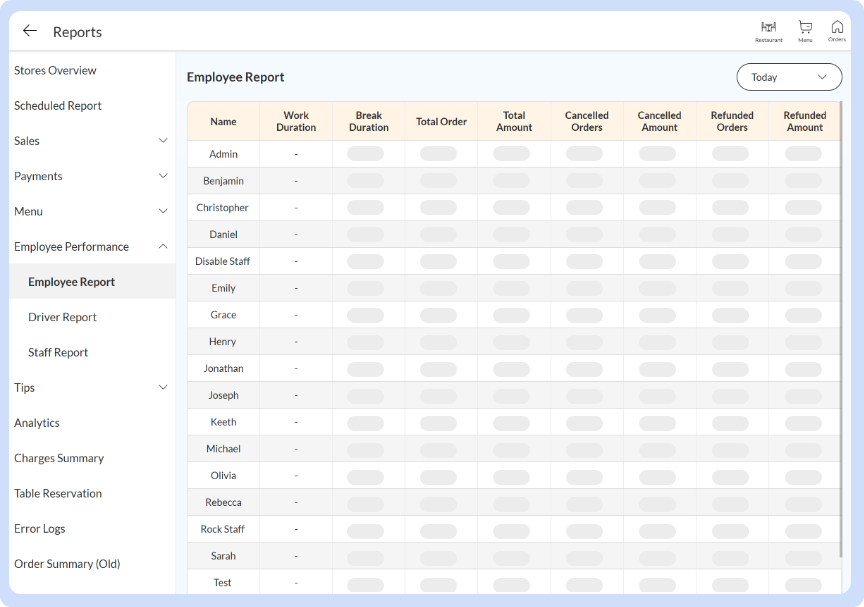
Task: Open Stores Overview report
Action: click(55, 71)
